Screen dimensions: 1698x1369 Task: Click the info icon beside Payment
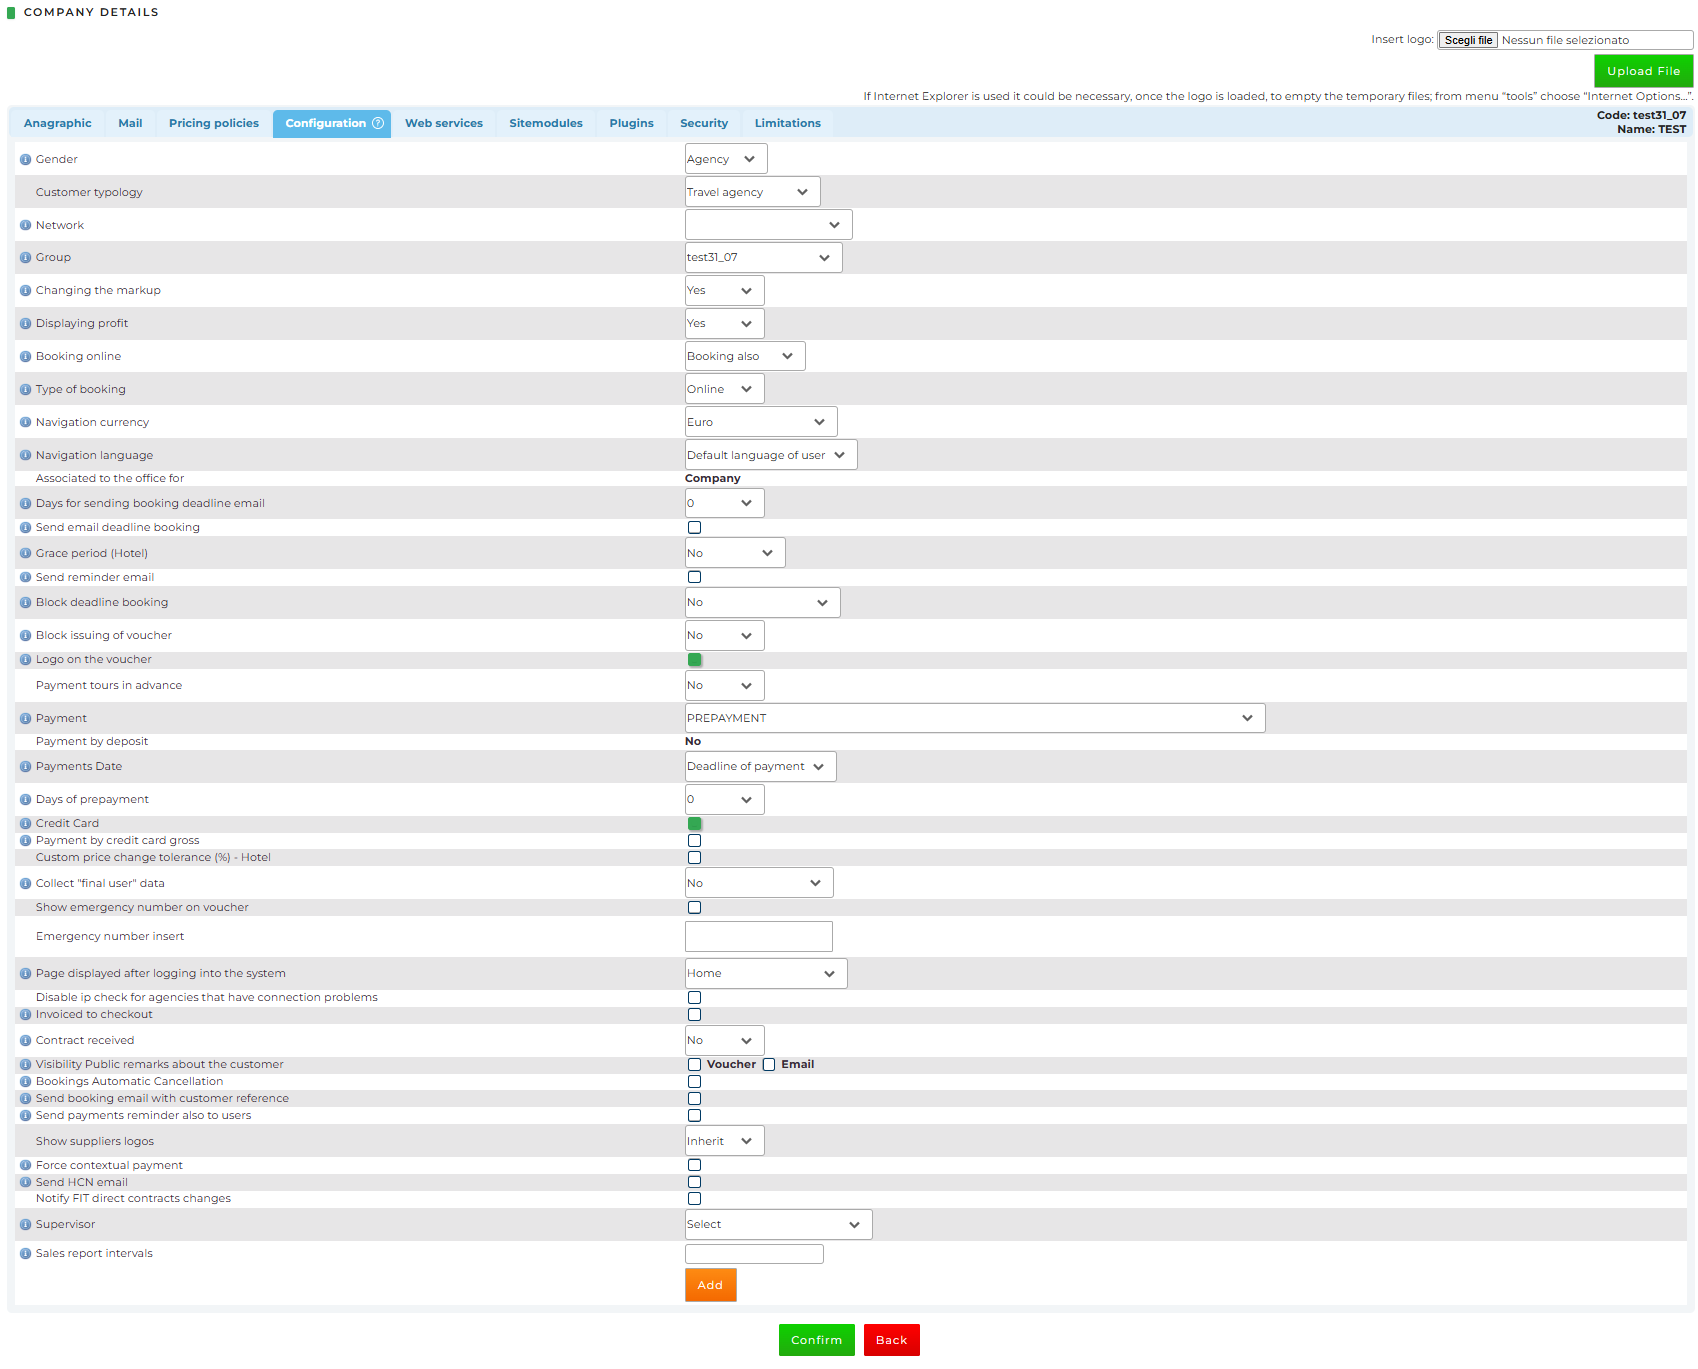[x=26, y=719]
